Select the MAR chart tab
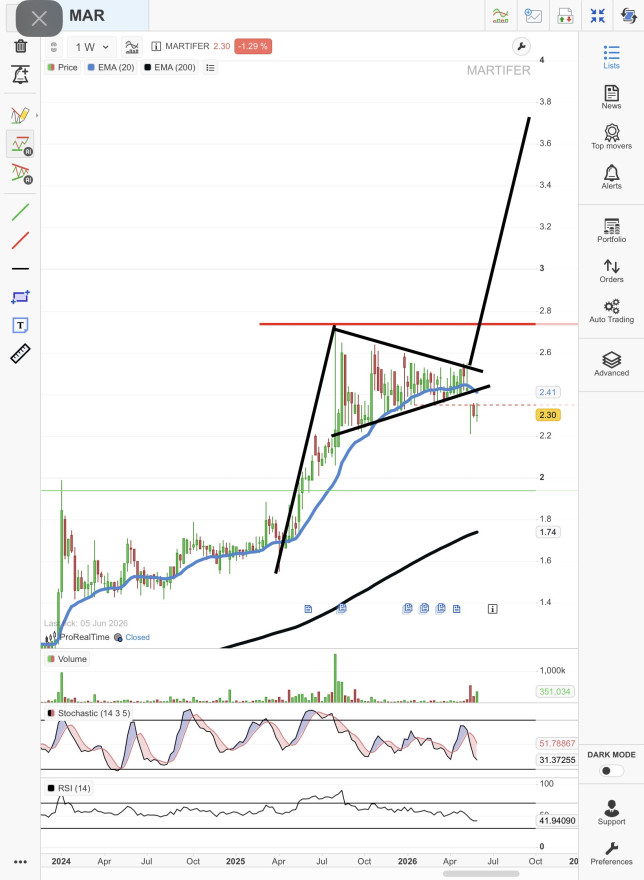The height and width of the screenshot is (880, 644). click(86, 16)
